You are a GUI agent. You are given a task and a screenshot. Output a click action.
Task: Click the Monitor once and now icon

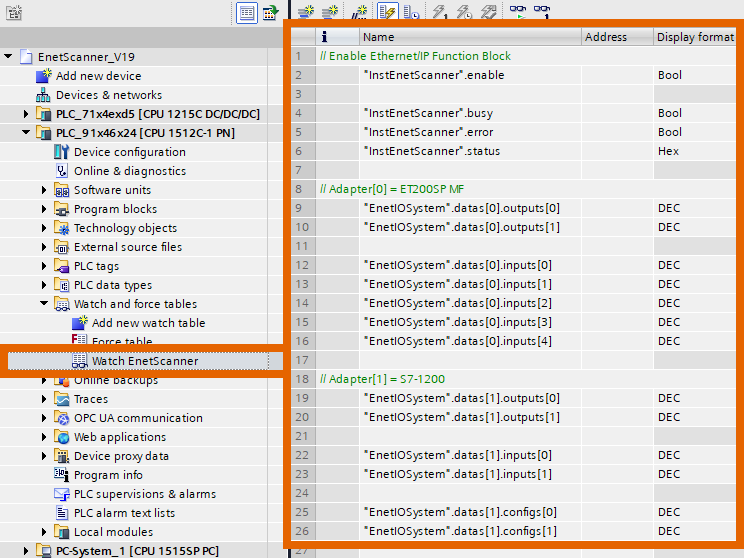pos(541,11)
